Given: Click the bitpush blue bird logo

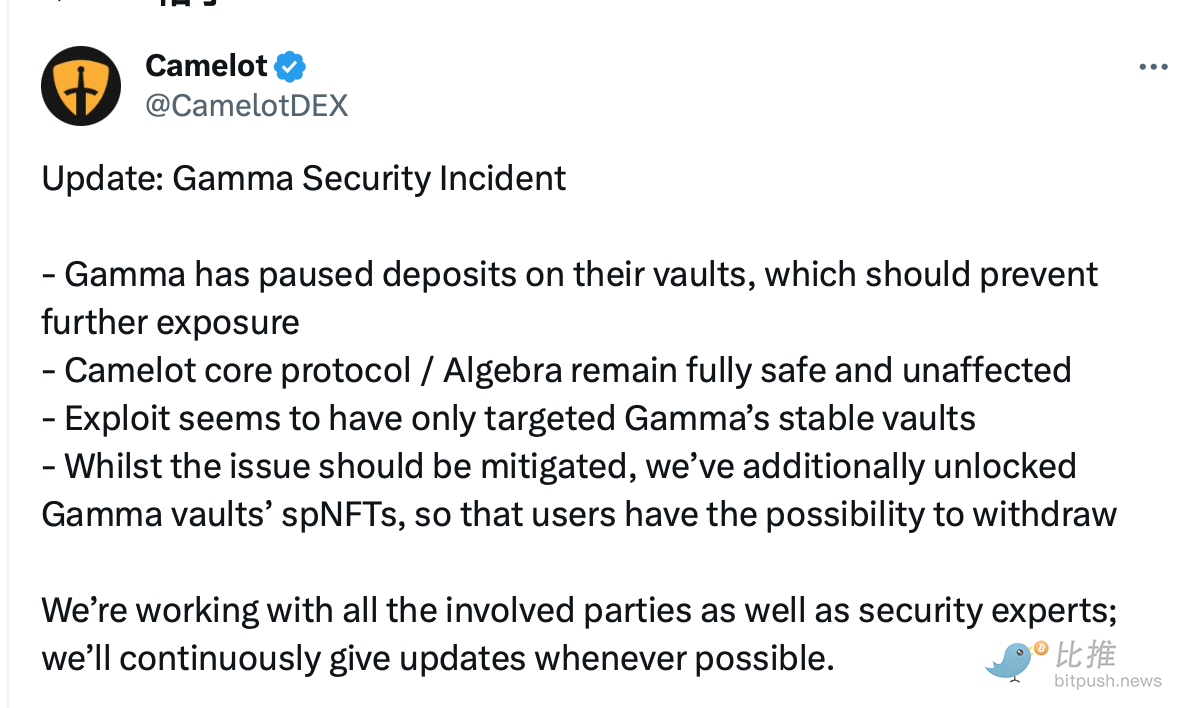Looking at the screenshot, I should tap(1012, 662).
